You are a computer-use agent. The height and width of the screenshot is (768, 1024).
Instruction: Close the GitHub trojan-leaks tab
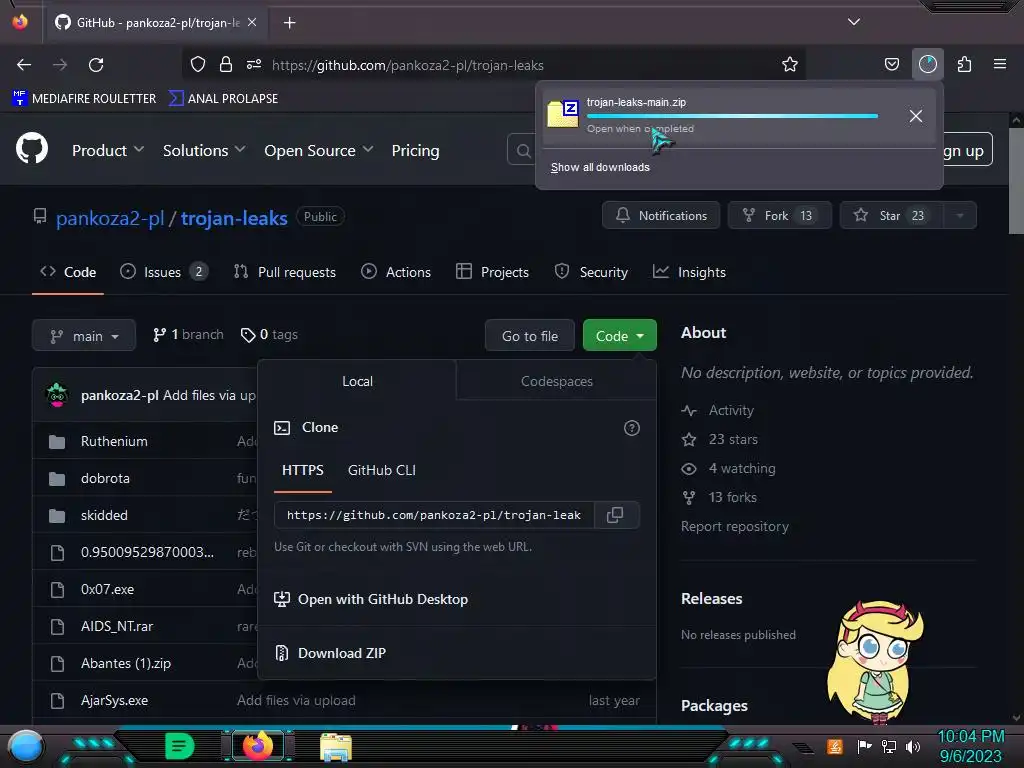coord(252,22)
